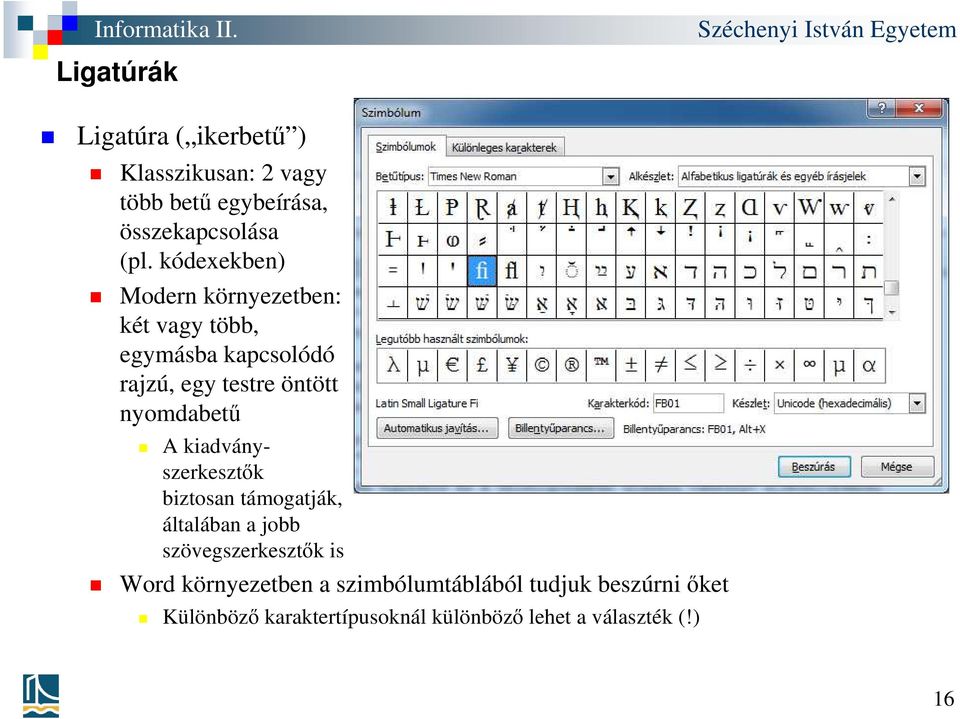Cancel with the Mégse button

pyautogui.click(x=897, y=467)
